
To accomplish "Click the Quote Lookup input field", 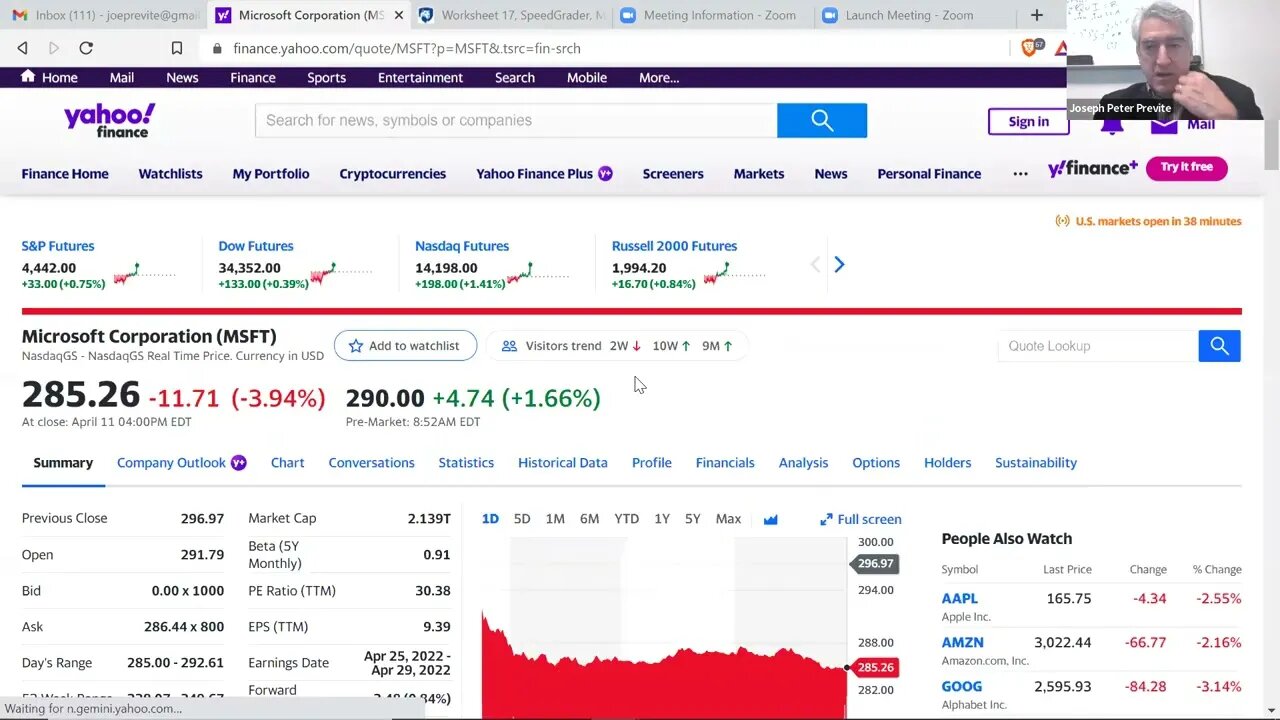I will [x=1097, y=346].
